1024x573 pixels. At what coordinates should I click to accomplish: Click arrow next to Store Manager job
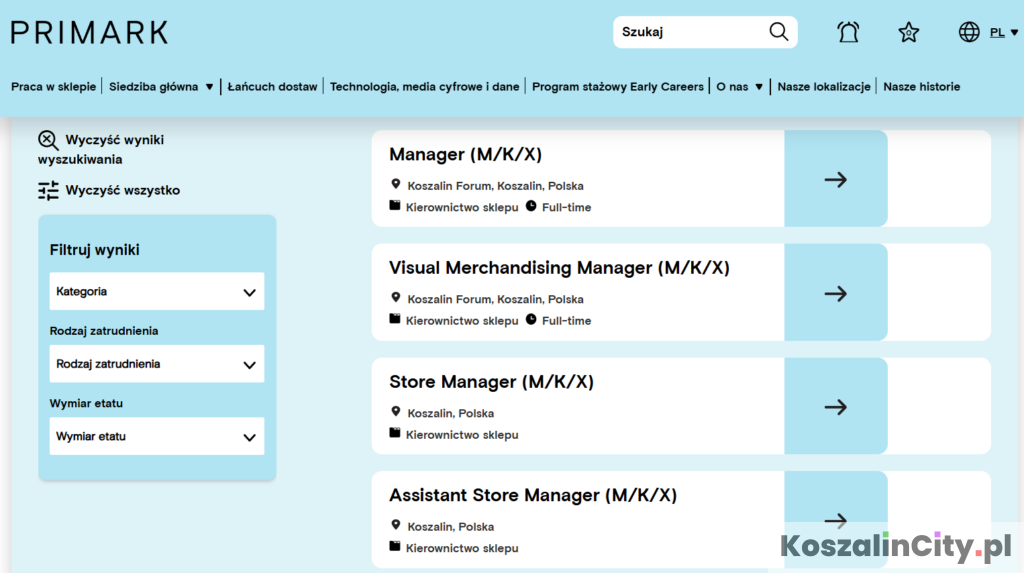click(x=835, y=407)
